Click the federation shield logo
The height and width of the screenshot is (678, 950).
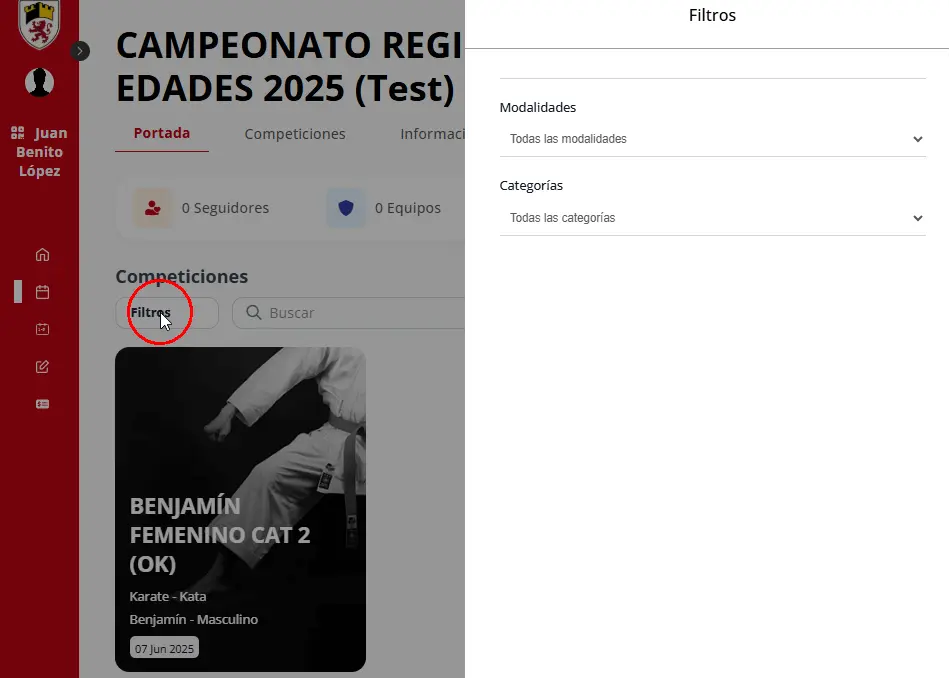[x=39, y=24]
